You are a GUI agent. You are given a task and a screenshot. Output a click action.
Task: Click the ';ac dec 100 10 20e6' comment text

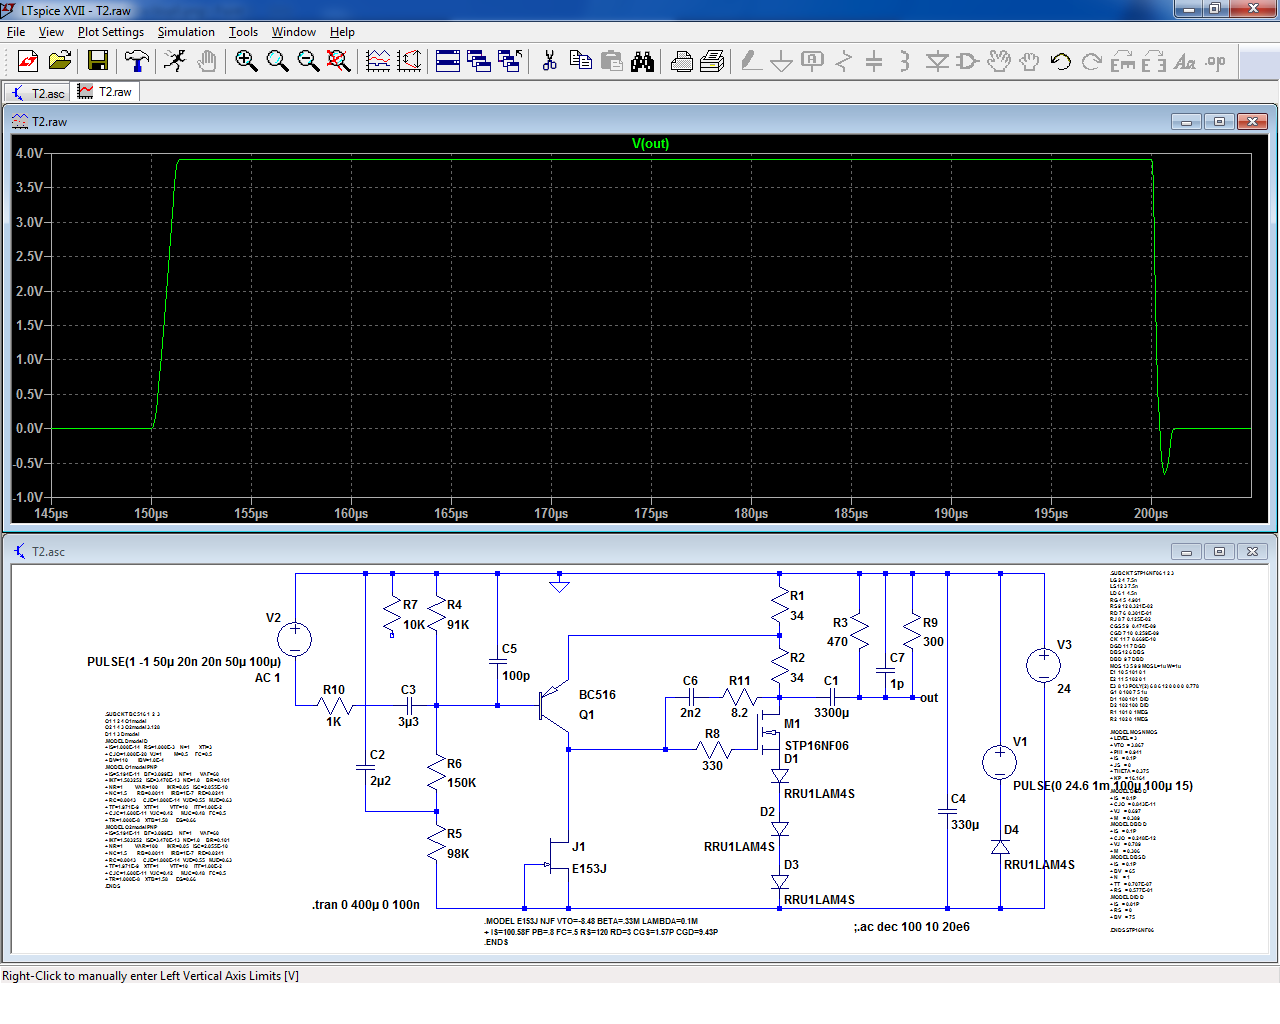912,927
